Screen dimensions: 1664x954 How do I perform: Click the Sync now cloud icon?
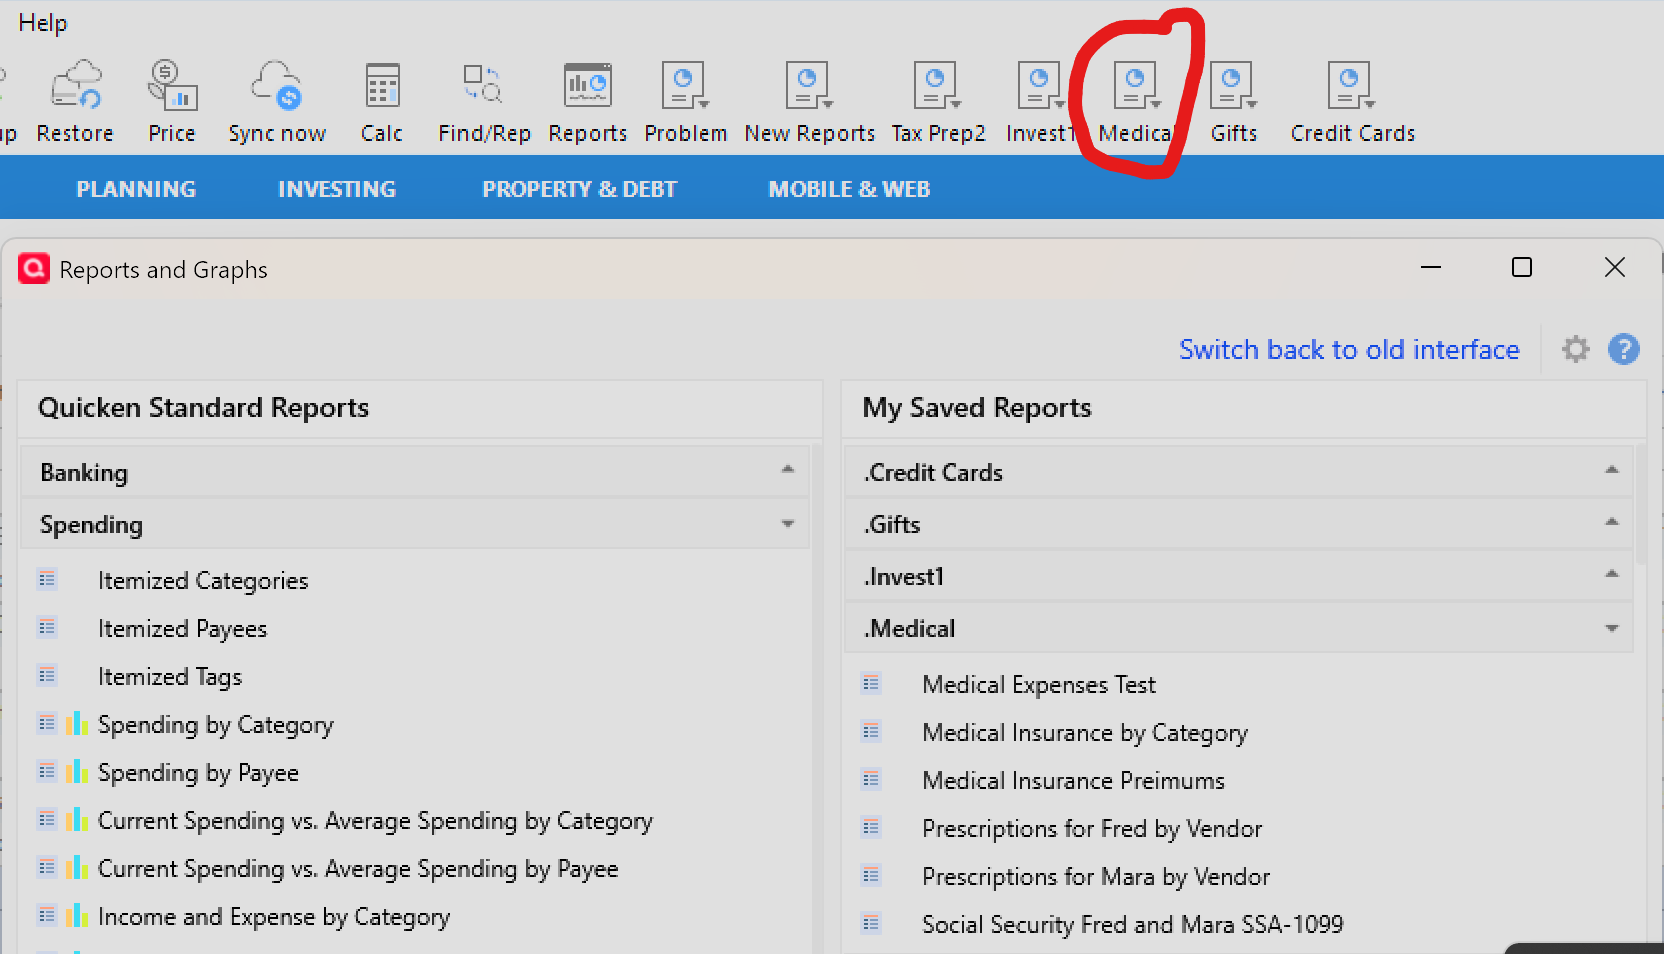pyautogui.click(x=277, y=86)
